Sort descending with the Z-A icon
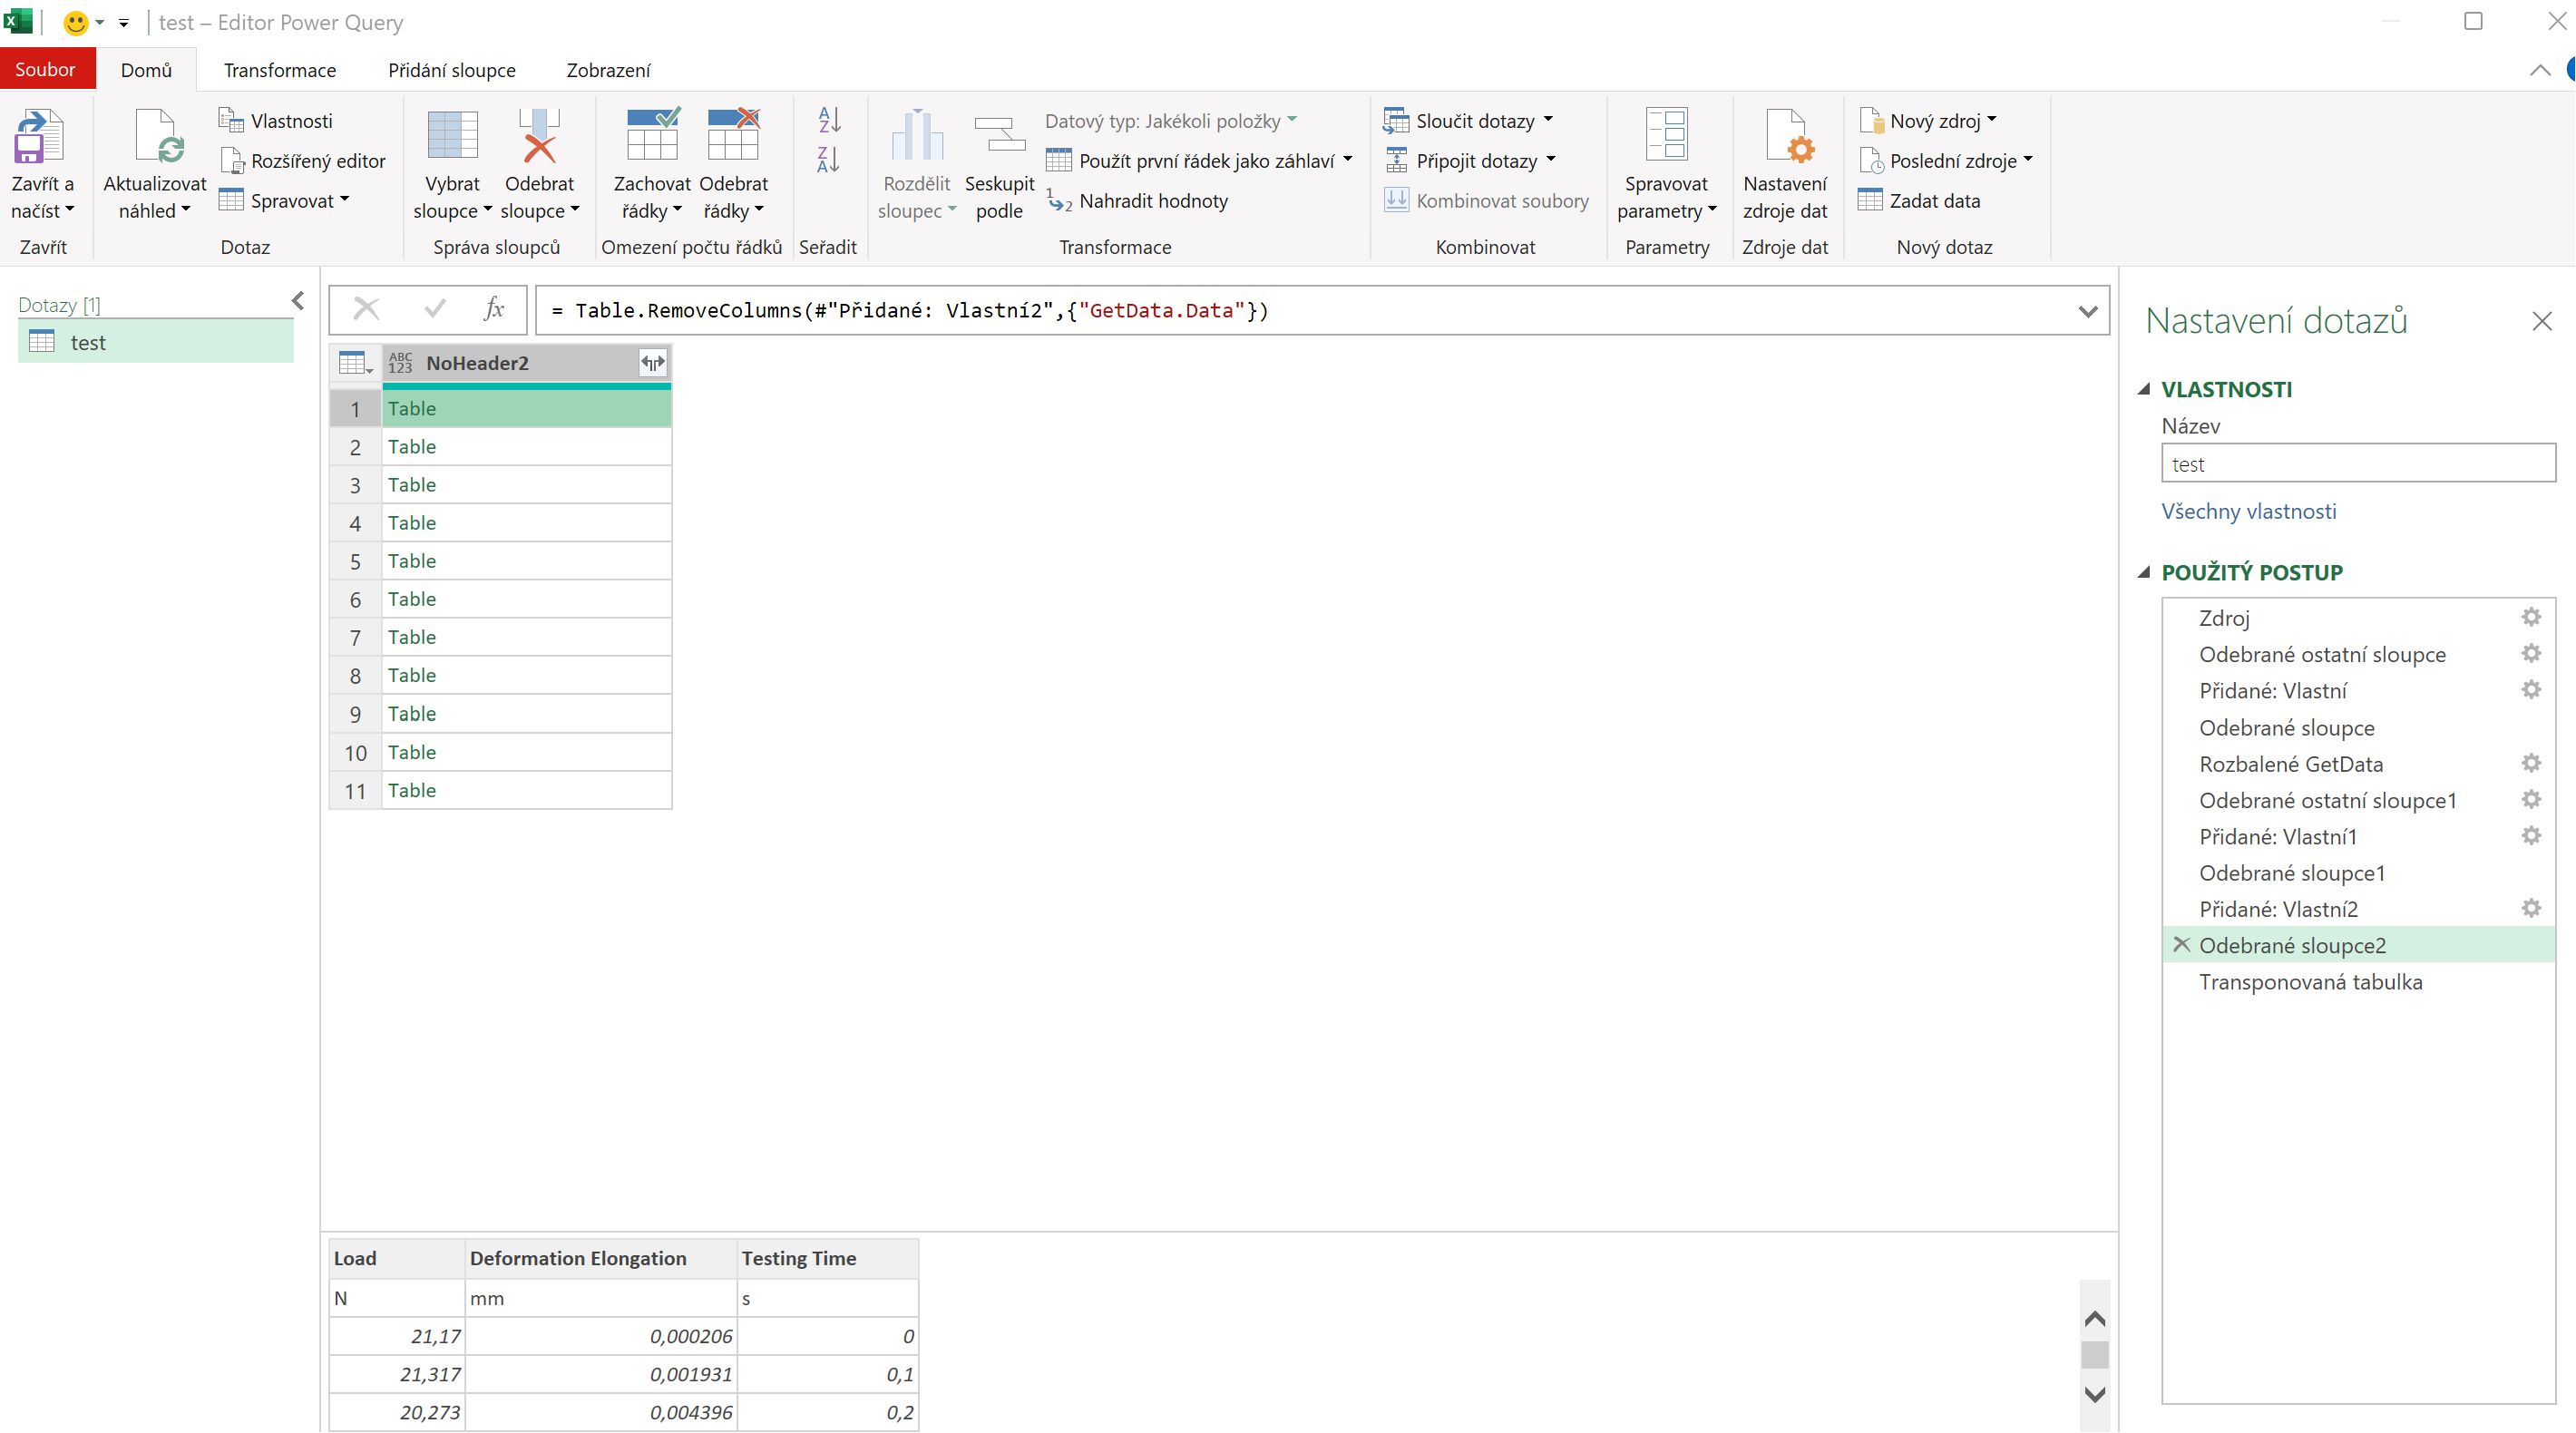Image resolution: width=2576 pixels, height=1433 pixels. [x=828, y=159]
